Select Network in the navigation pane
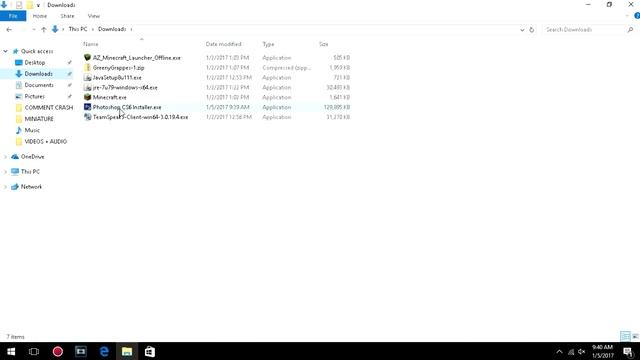The height and width of the screenshot is (360, 640). pyautogui.click(x=31, y=187)
